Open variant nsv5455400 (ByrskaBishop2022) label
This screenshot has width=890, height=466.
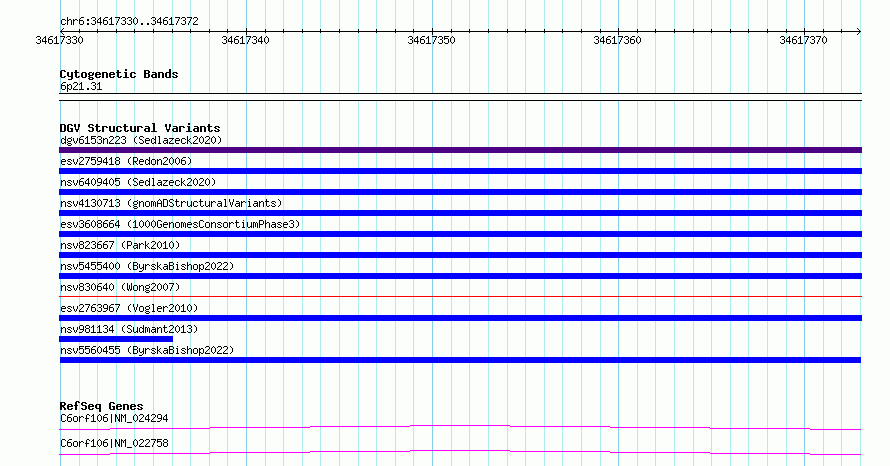pyautogui.click(x=147, y=266)
